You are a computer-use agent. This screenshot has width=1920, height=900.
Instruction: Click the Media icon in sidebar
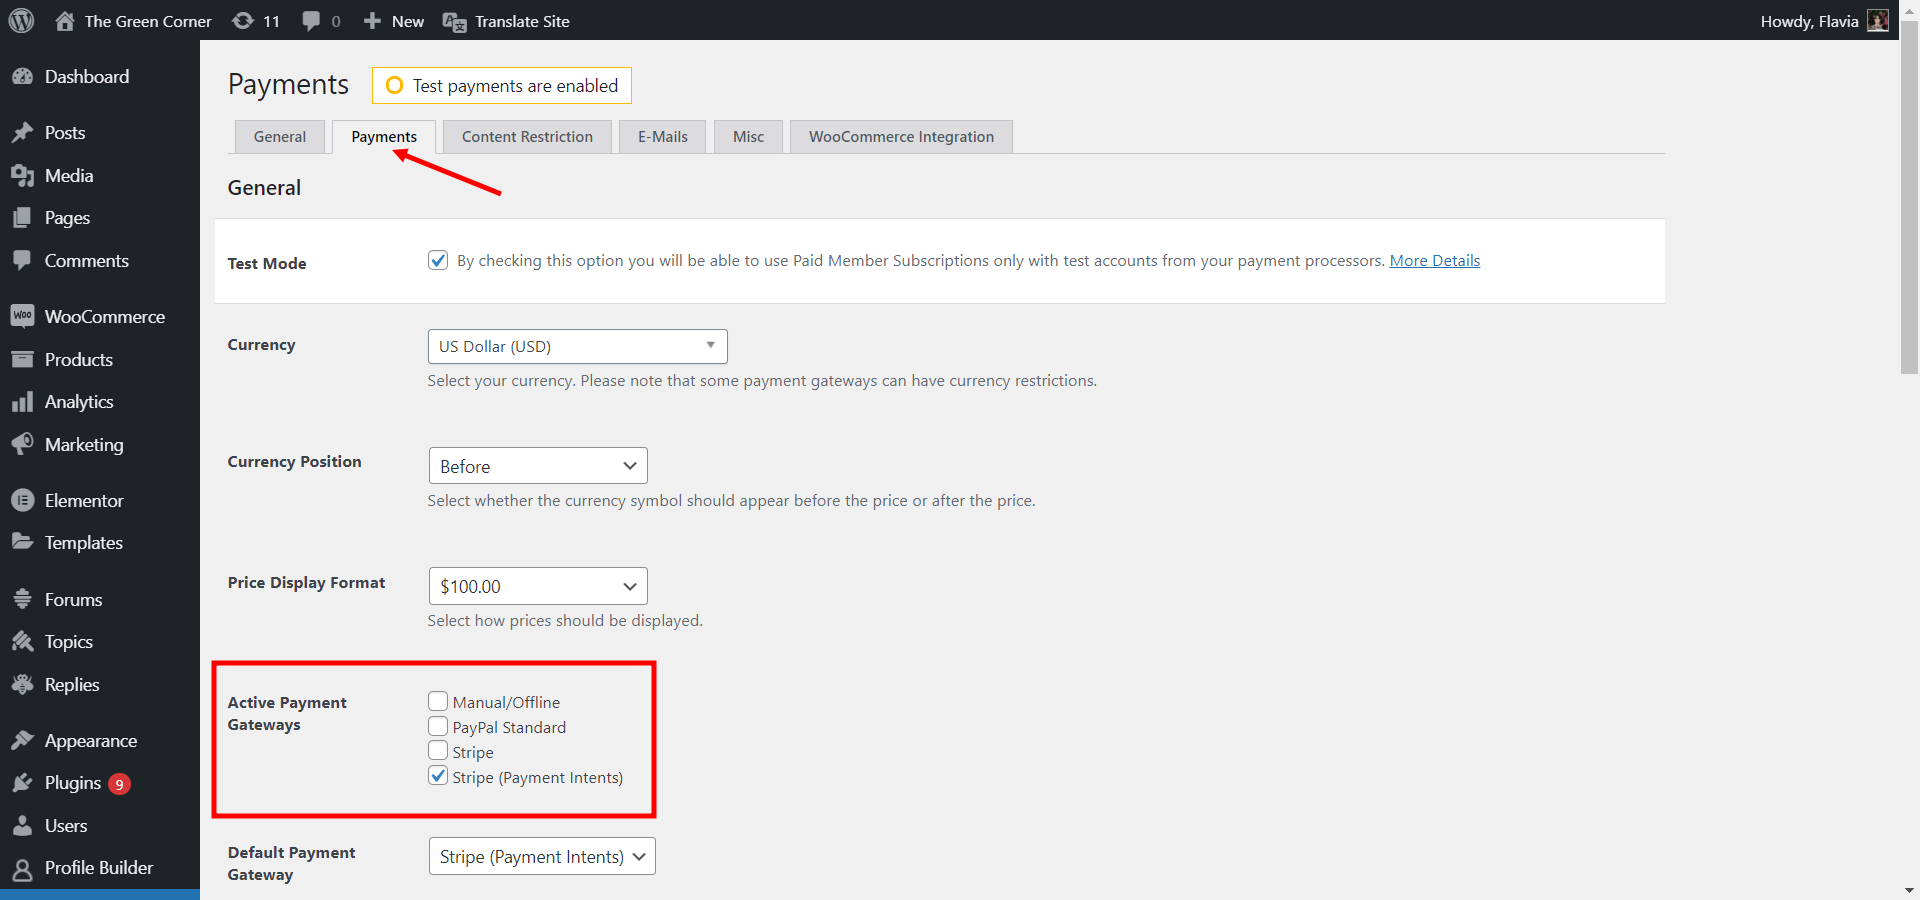tap(22, 176)
